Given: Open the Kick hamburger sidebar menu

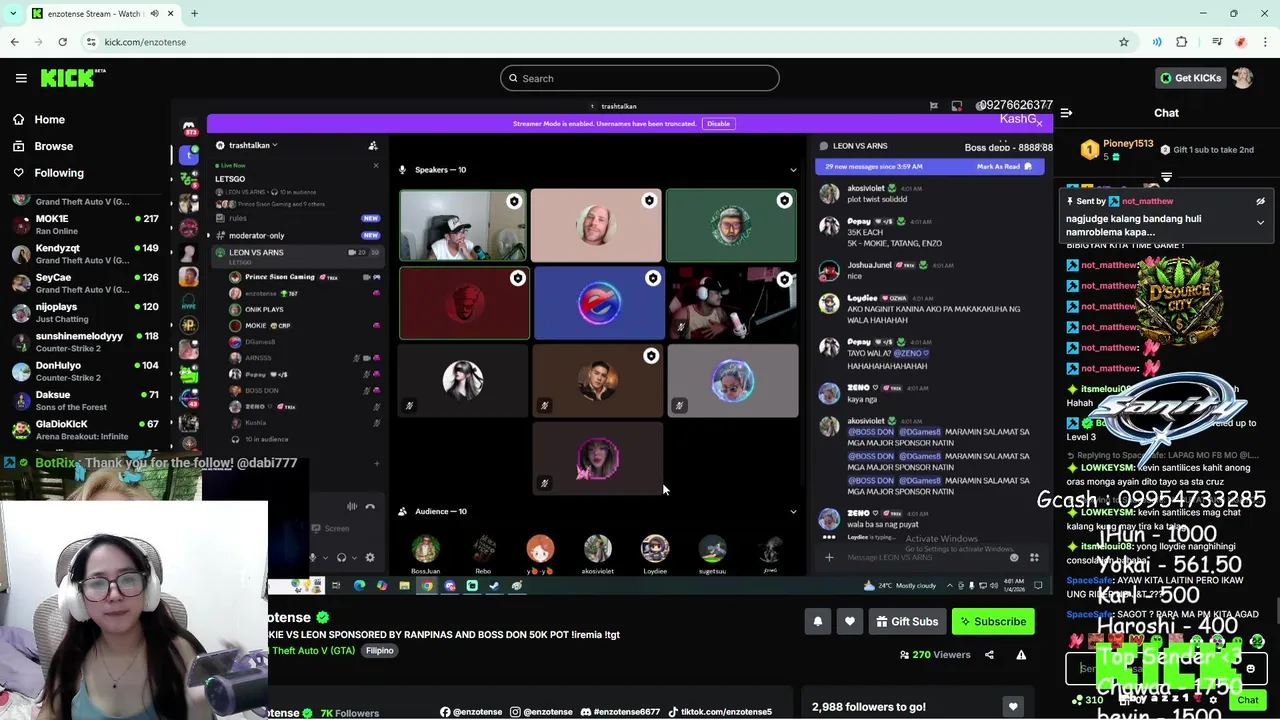Looking at the screenshot, I should tap(21, 78).
